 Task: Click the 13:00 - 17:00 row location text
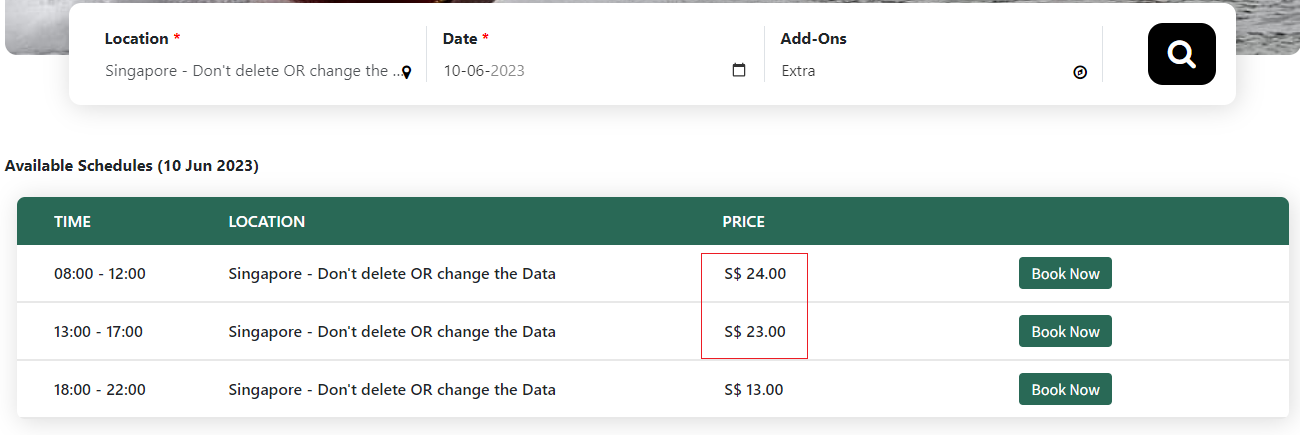coord(392,332)
